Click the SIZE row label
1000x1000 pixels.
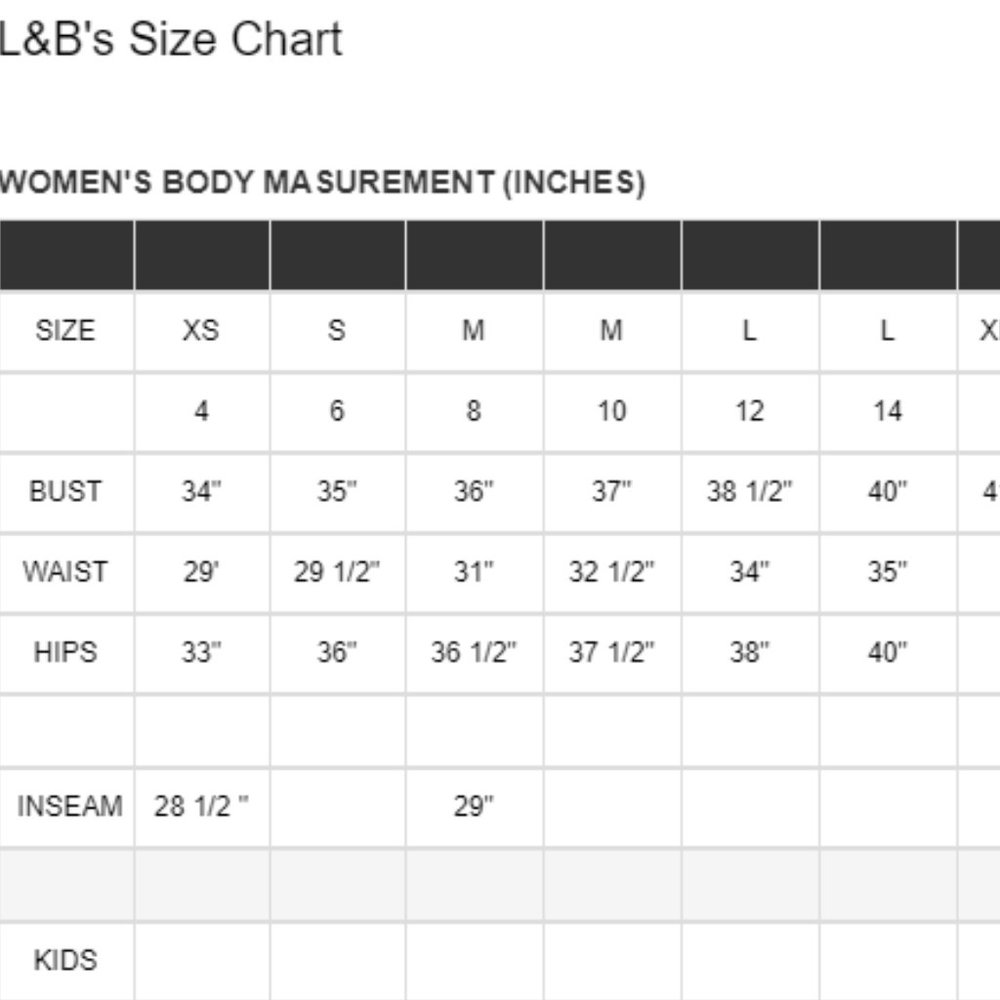pos(65,330)
